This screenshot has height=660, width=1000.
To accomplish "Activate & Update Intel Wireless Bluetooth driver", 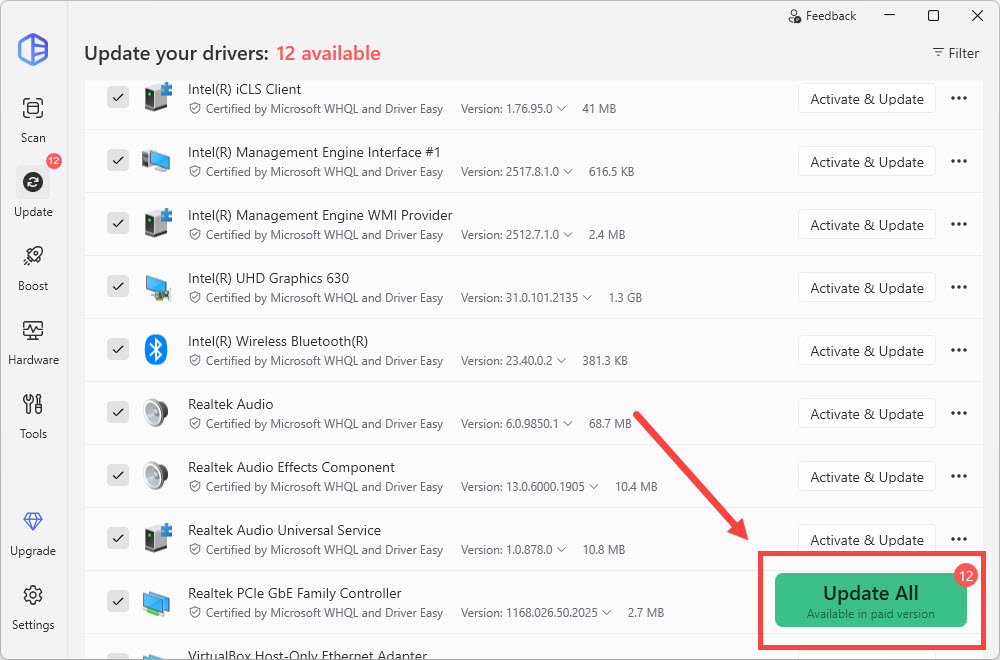I will pos(866,351).
